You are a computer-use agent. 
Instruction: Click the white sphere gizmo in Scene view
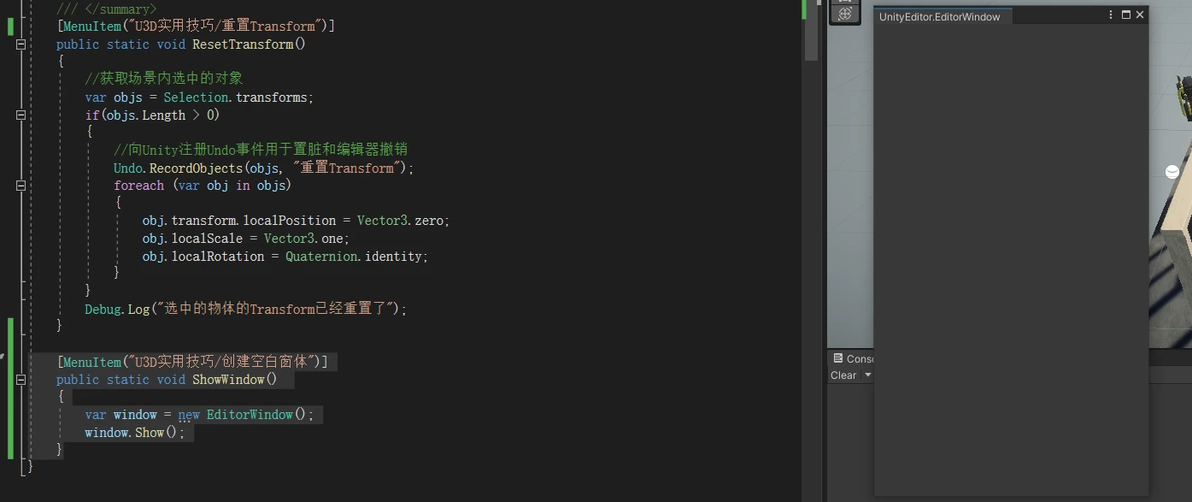point(1172,172)
